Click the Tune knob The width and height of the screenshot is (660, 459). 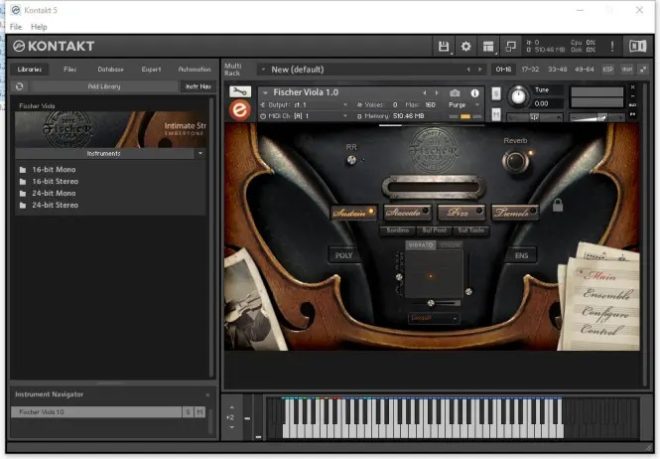[x=518, y=96]
